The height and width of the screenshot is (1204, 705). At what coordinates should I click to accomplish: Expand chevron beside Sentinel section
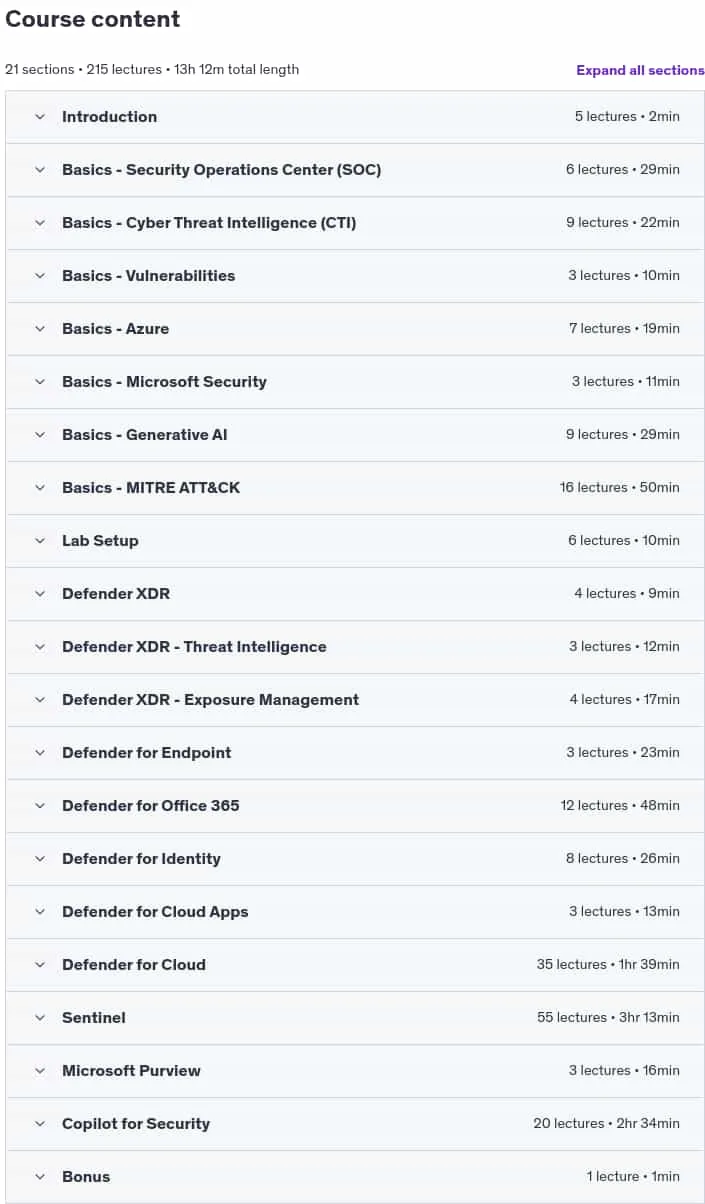point(40,1018)
